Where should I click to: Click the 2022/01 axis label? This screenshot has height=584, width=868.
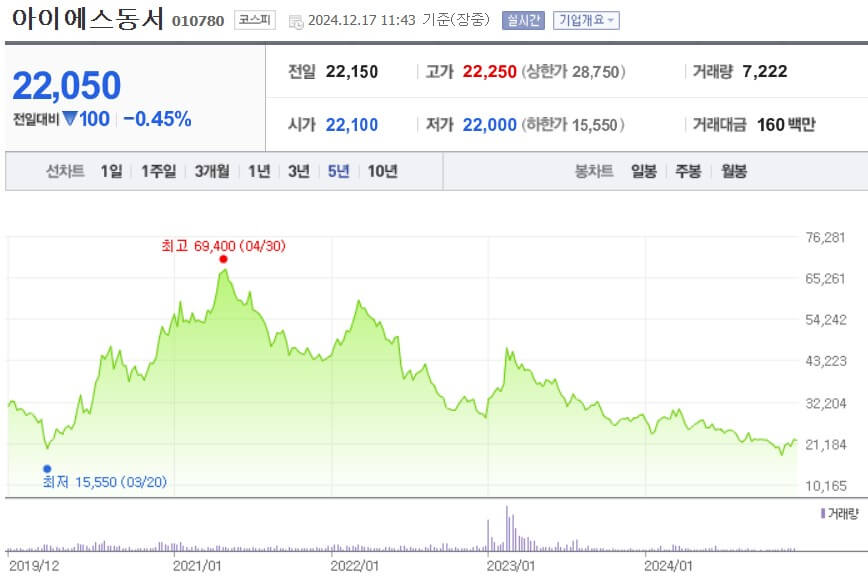(354, 566)
